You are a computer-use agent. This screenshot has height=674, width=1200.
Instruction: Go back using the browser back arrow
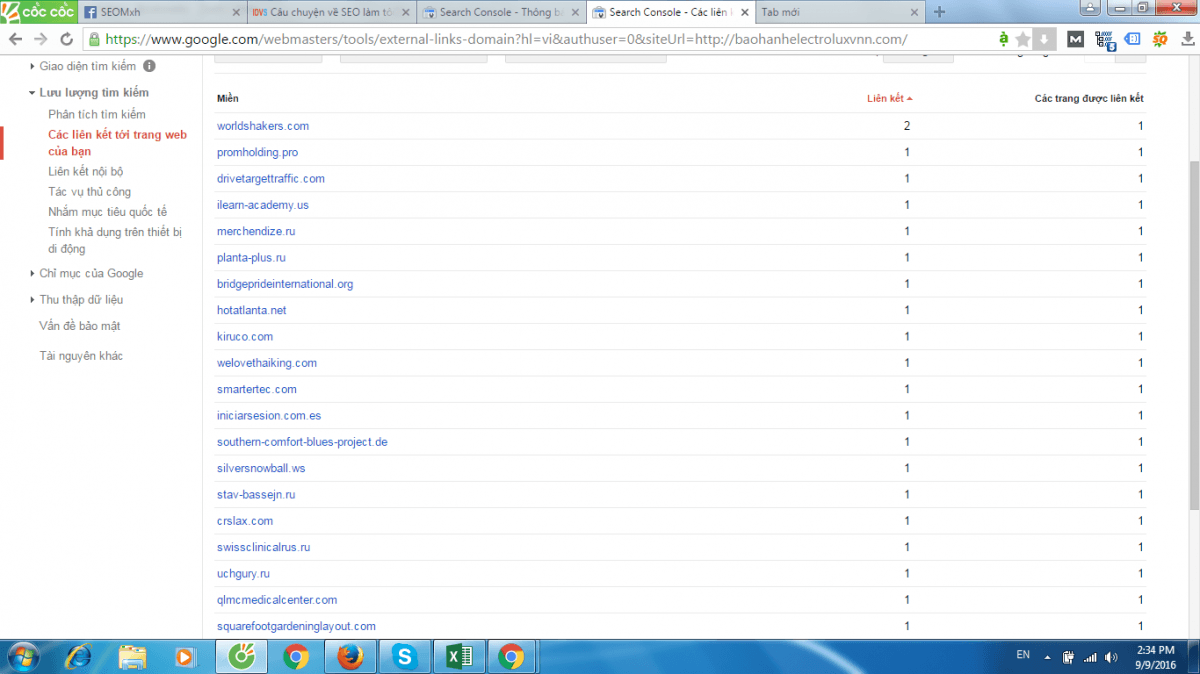point(15,39)
